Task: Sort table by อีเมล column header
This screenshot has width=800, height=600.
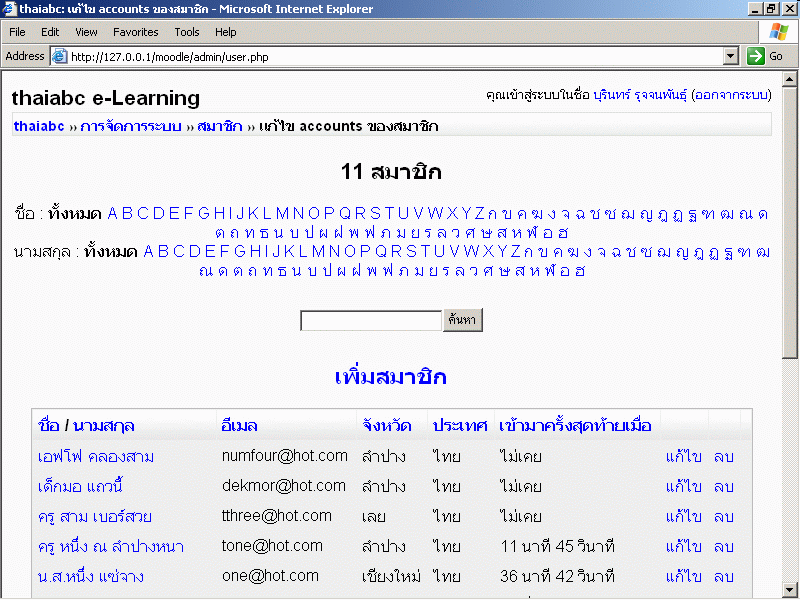Action: click(x=245, y=426)
